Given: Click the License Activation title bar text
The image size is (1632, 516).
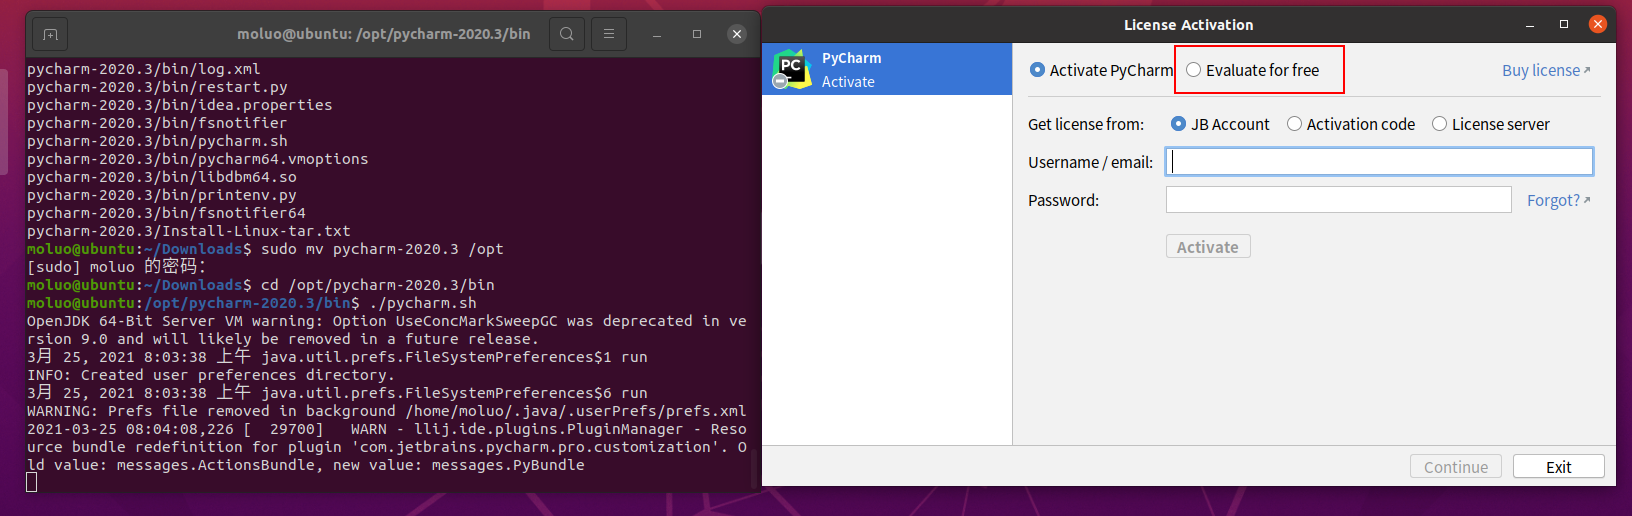Looking at the screenshot, I should click(1188, 25).
